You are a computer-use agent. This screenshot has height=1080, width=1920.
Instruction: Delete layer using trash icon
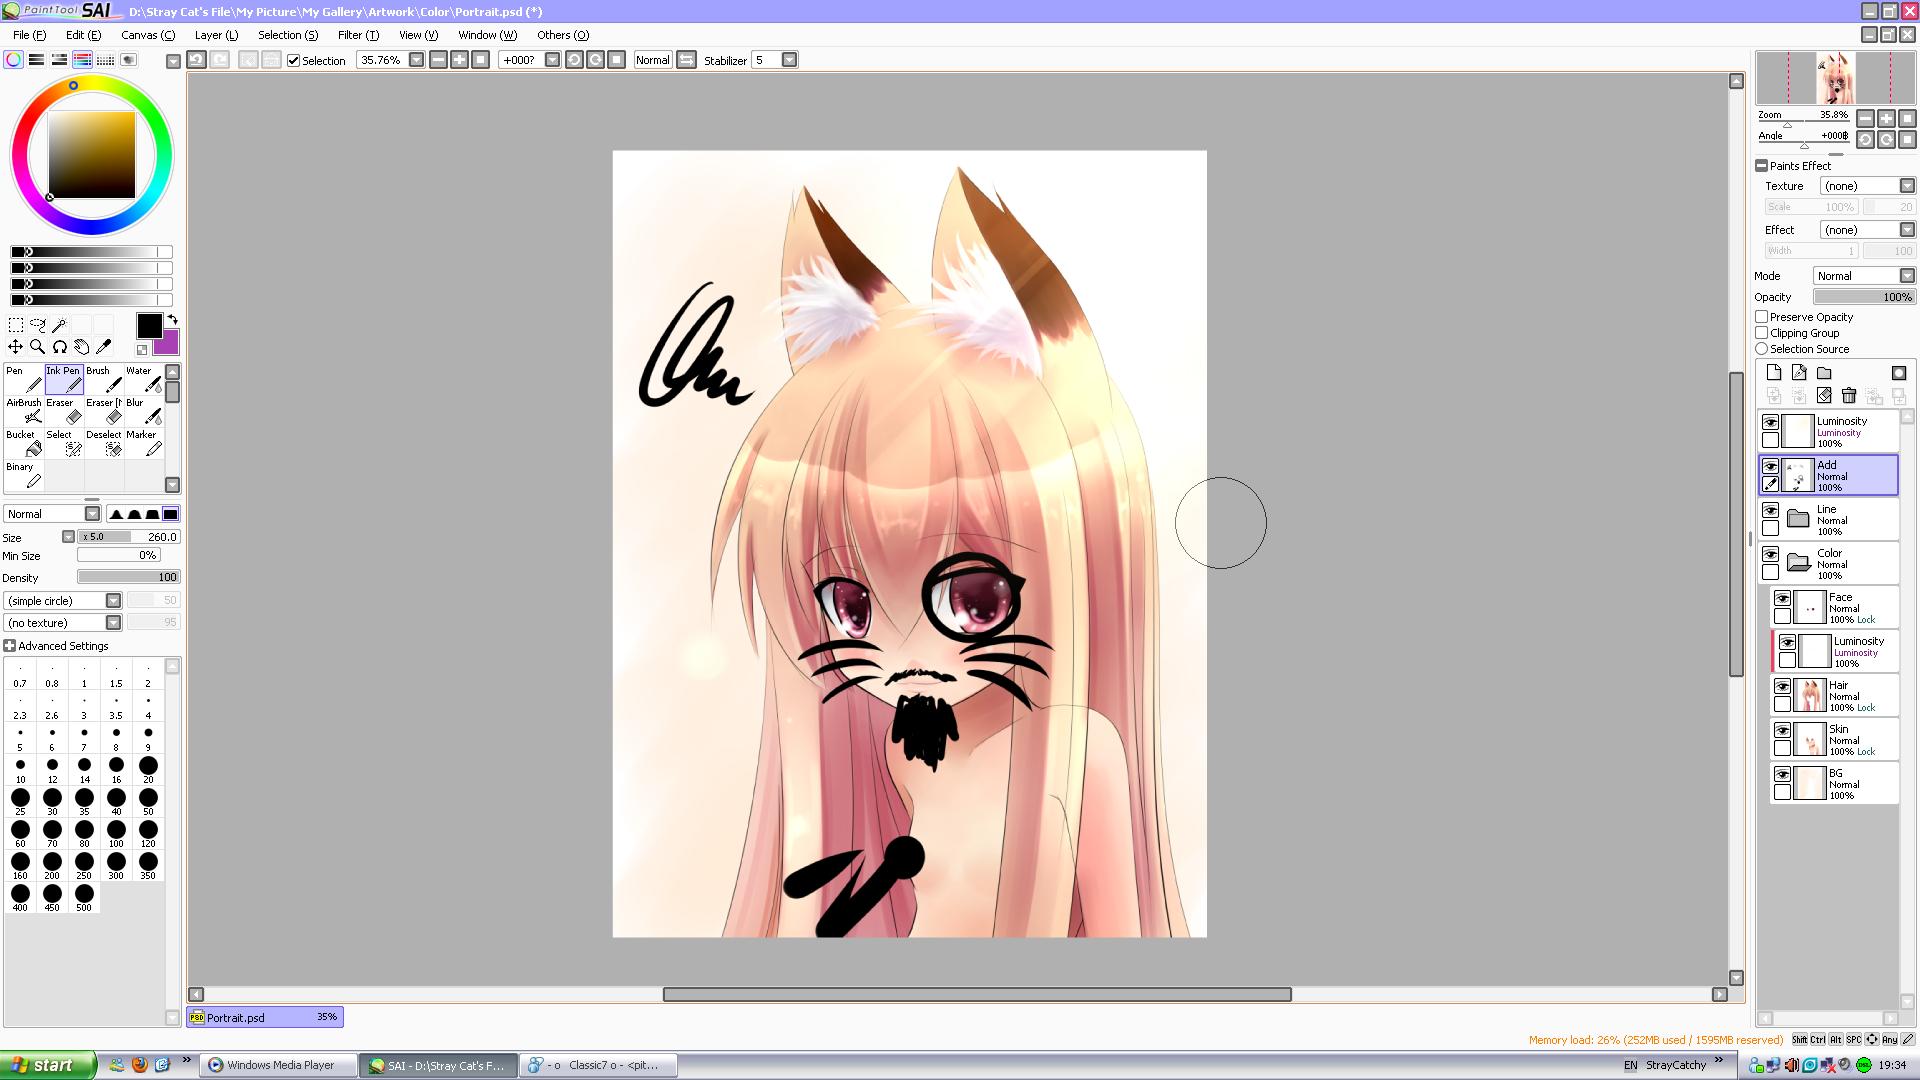(x=1849, y=396)
